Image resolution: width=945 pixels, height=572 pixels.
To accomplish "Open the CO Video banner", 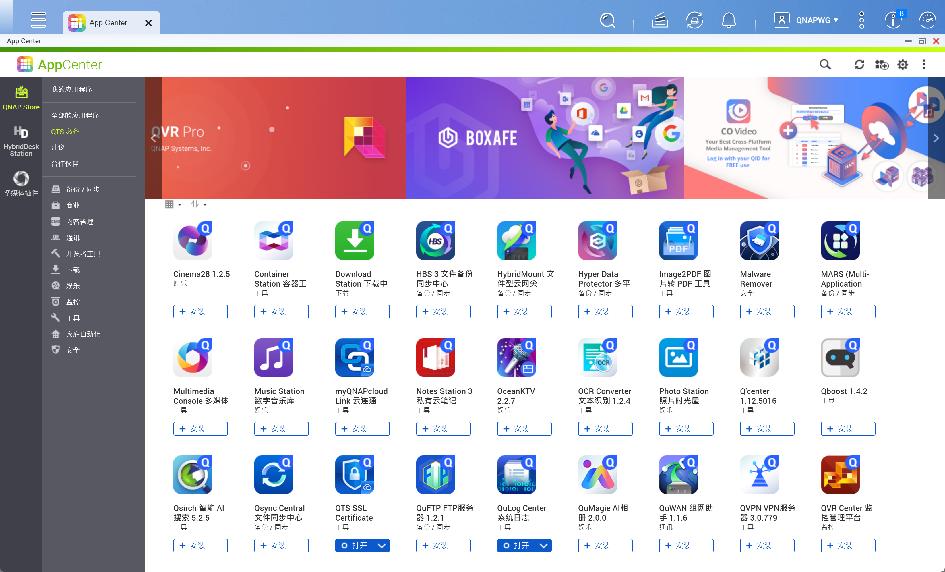I will coord(806,137).
